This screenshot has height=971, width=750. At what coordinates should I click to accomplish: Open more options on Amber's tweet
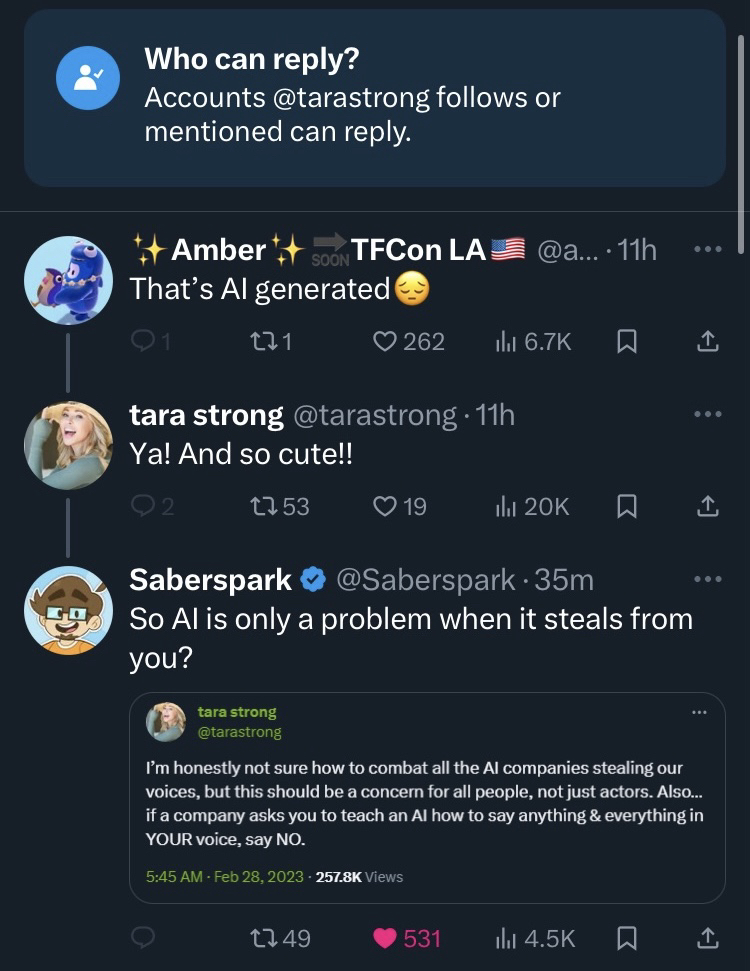coord(706,249)
